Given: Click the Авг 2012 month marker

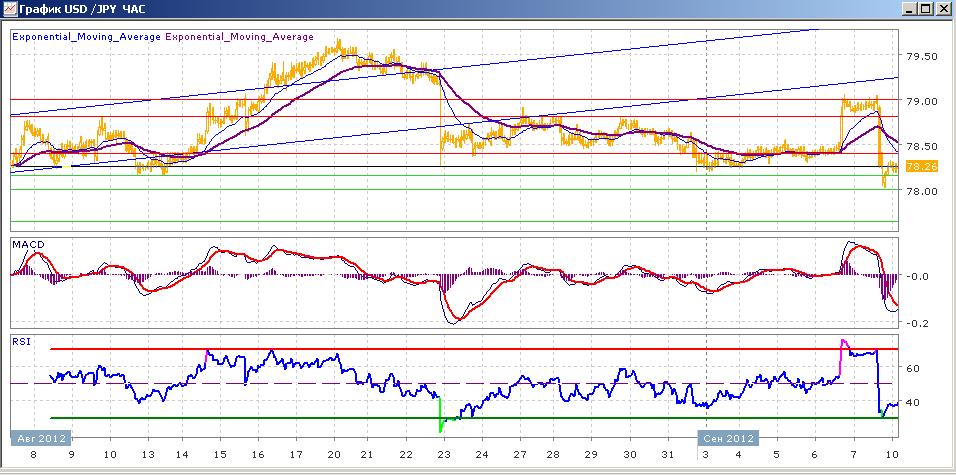Looking at the screenshot, I should (x=40, y=438).
